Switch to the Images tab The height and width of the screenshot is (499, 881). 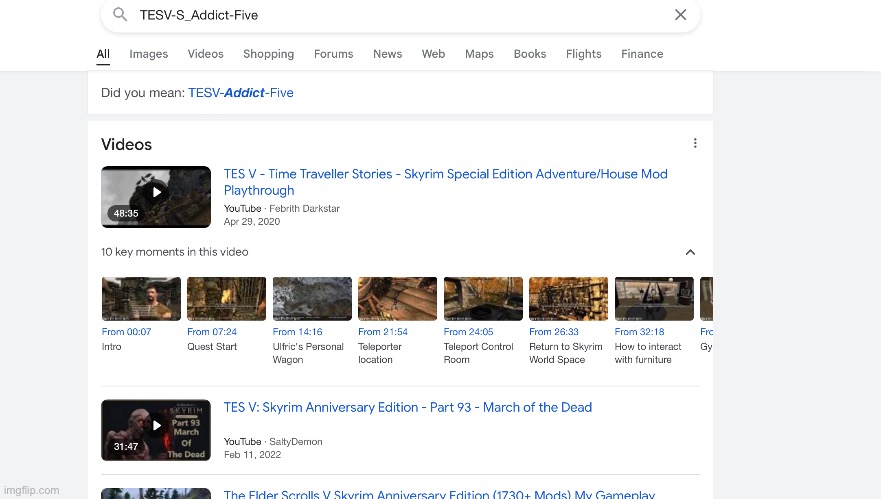click(149, 54)
